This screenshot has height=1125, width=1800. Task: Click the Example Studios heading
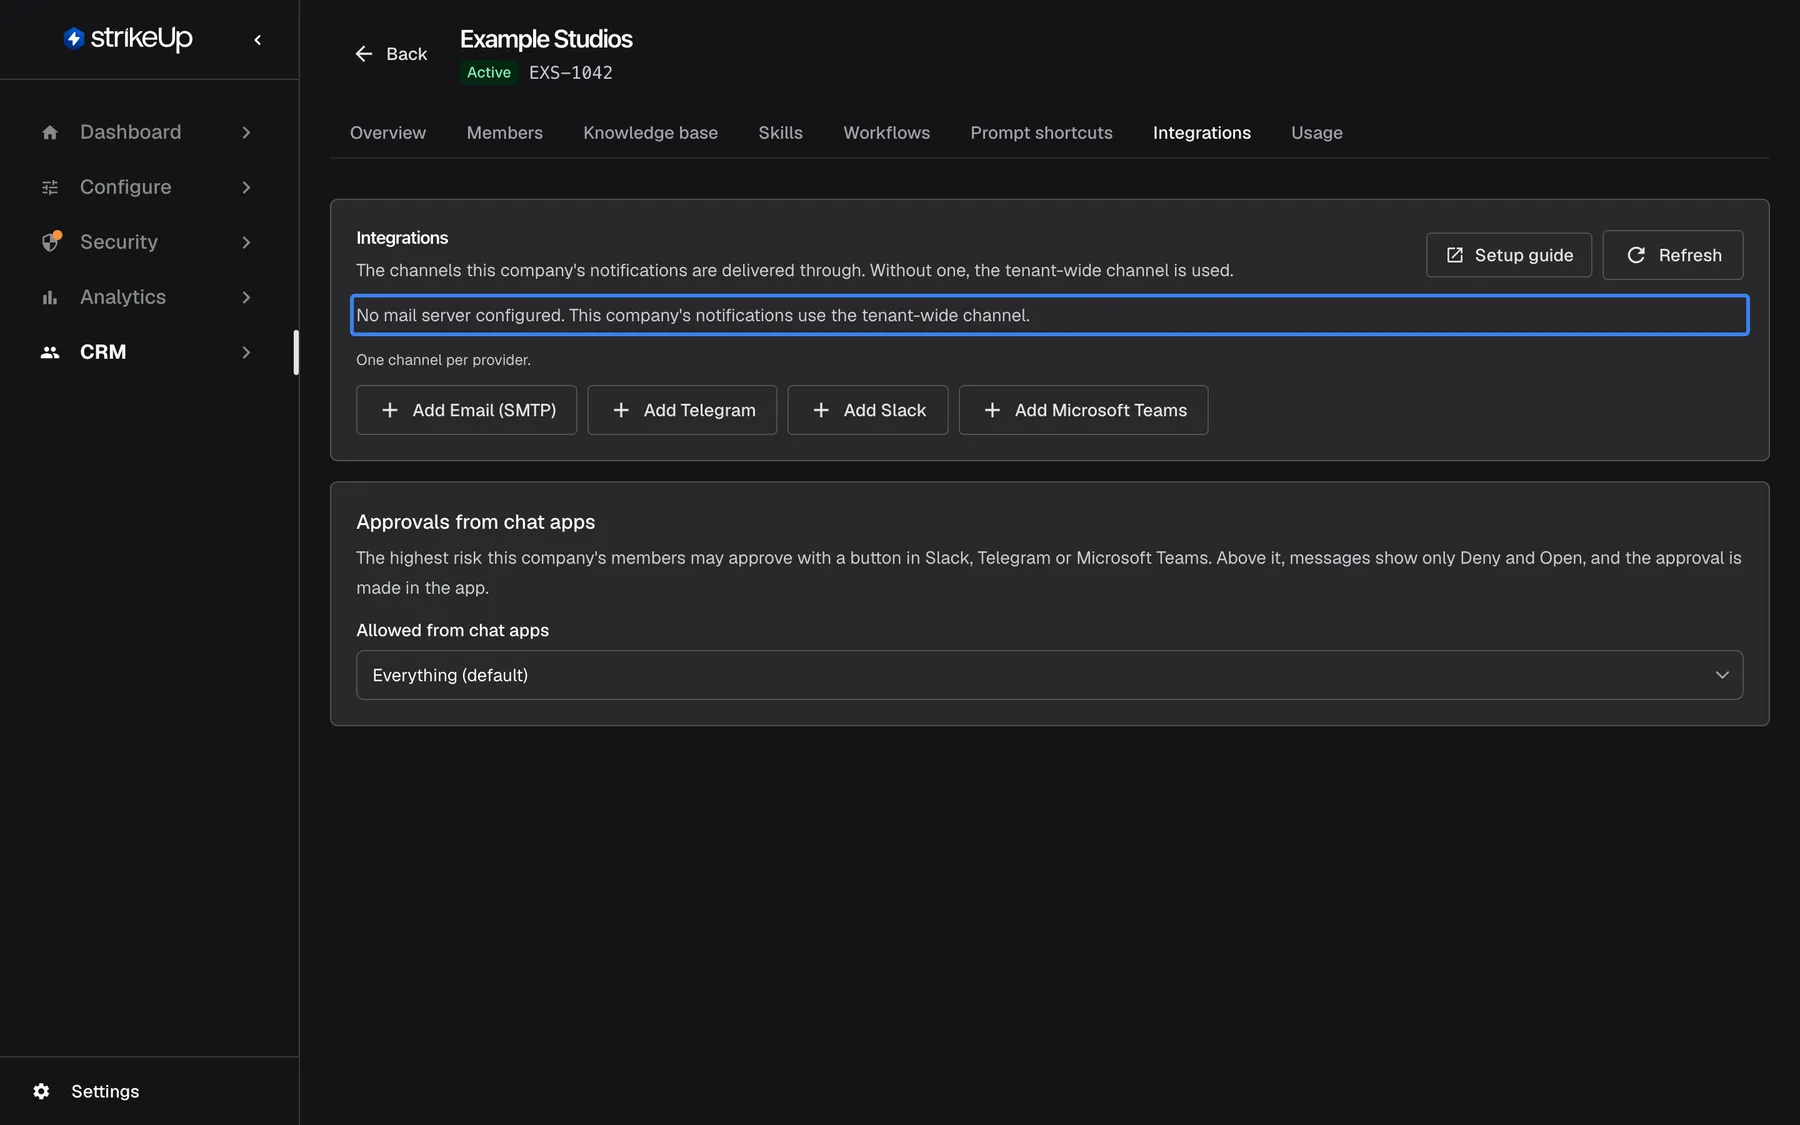point(546,39)
